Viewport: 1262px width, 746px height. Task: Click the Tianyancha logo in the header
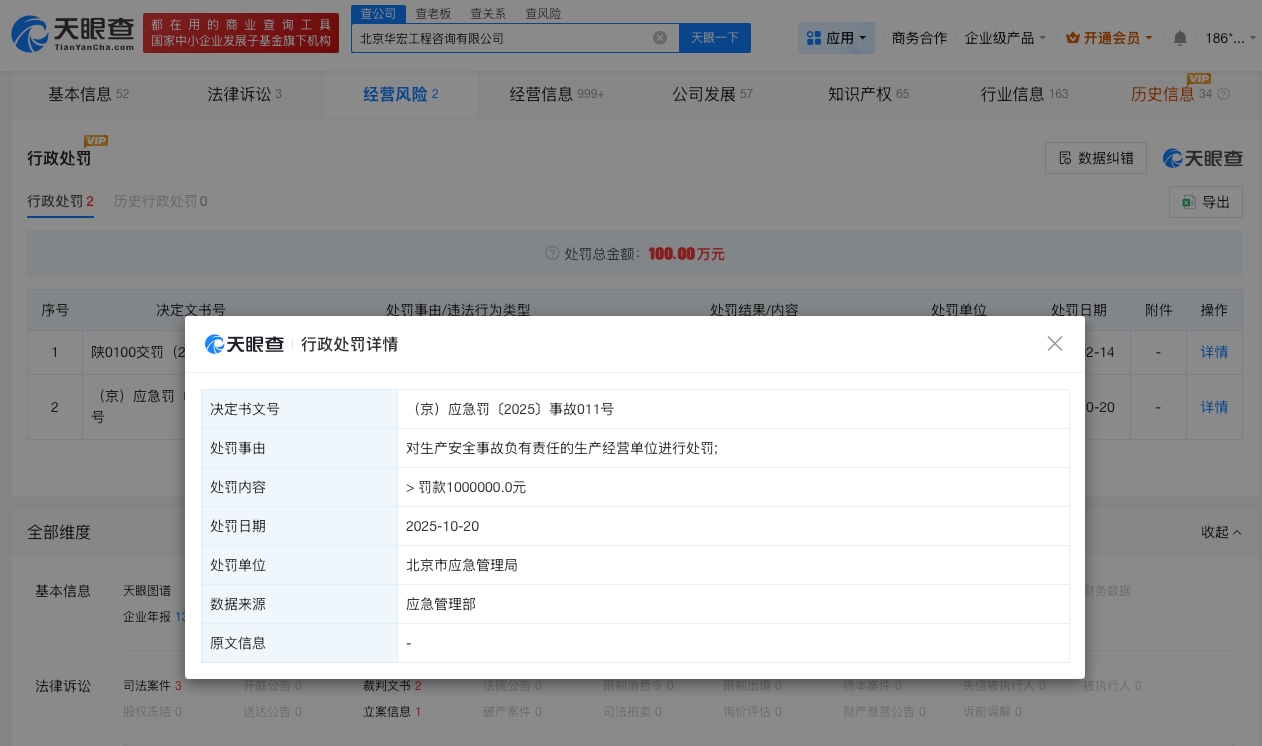point(73,34)
